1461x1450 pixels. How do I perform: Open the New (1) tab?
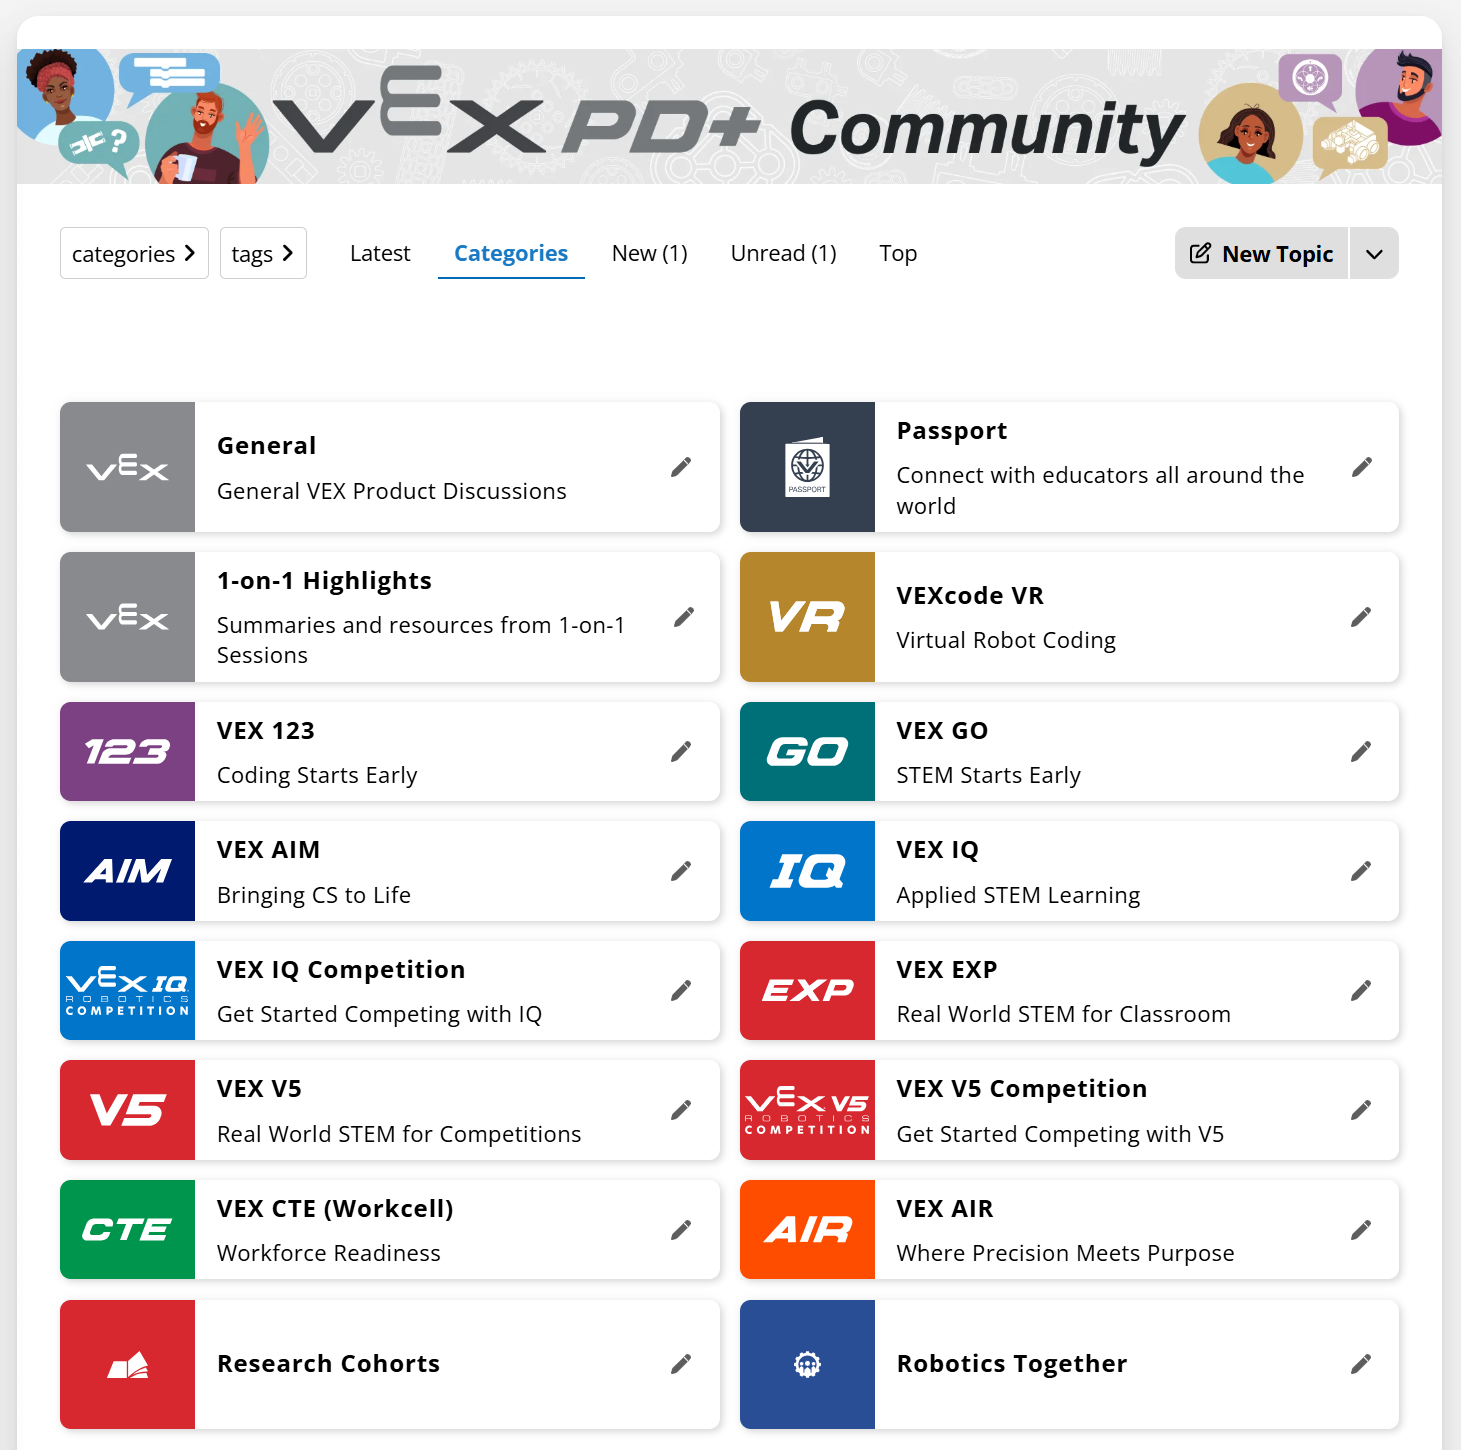click(650, 253)
